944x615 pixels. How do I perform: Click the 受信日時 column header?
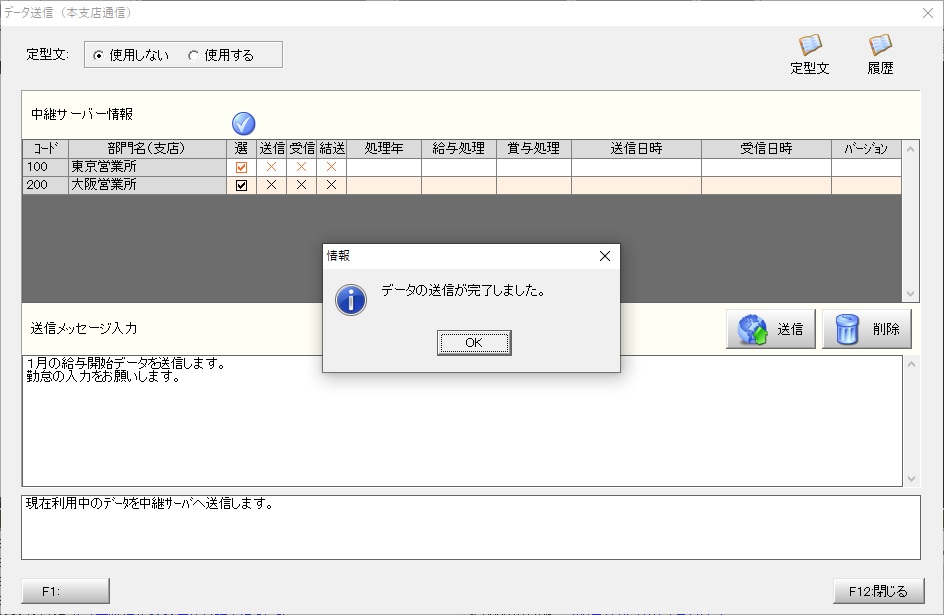[x=766, y=149]
